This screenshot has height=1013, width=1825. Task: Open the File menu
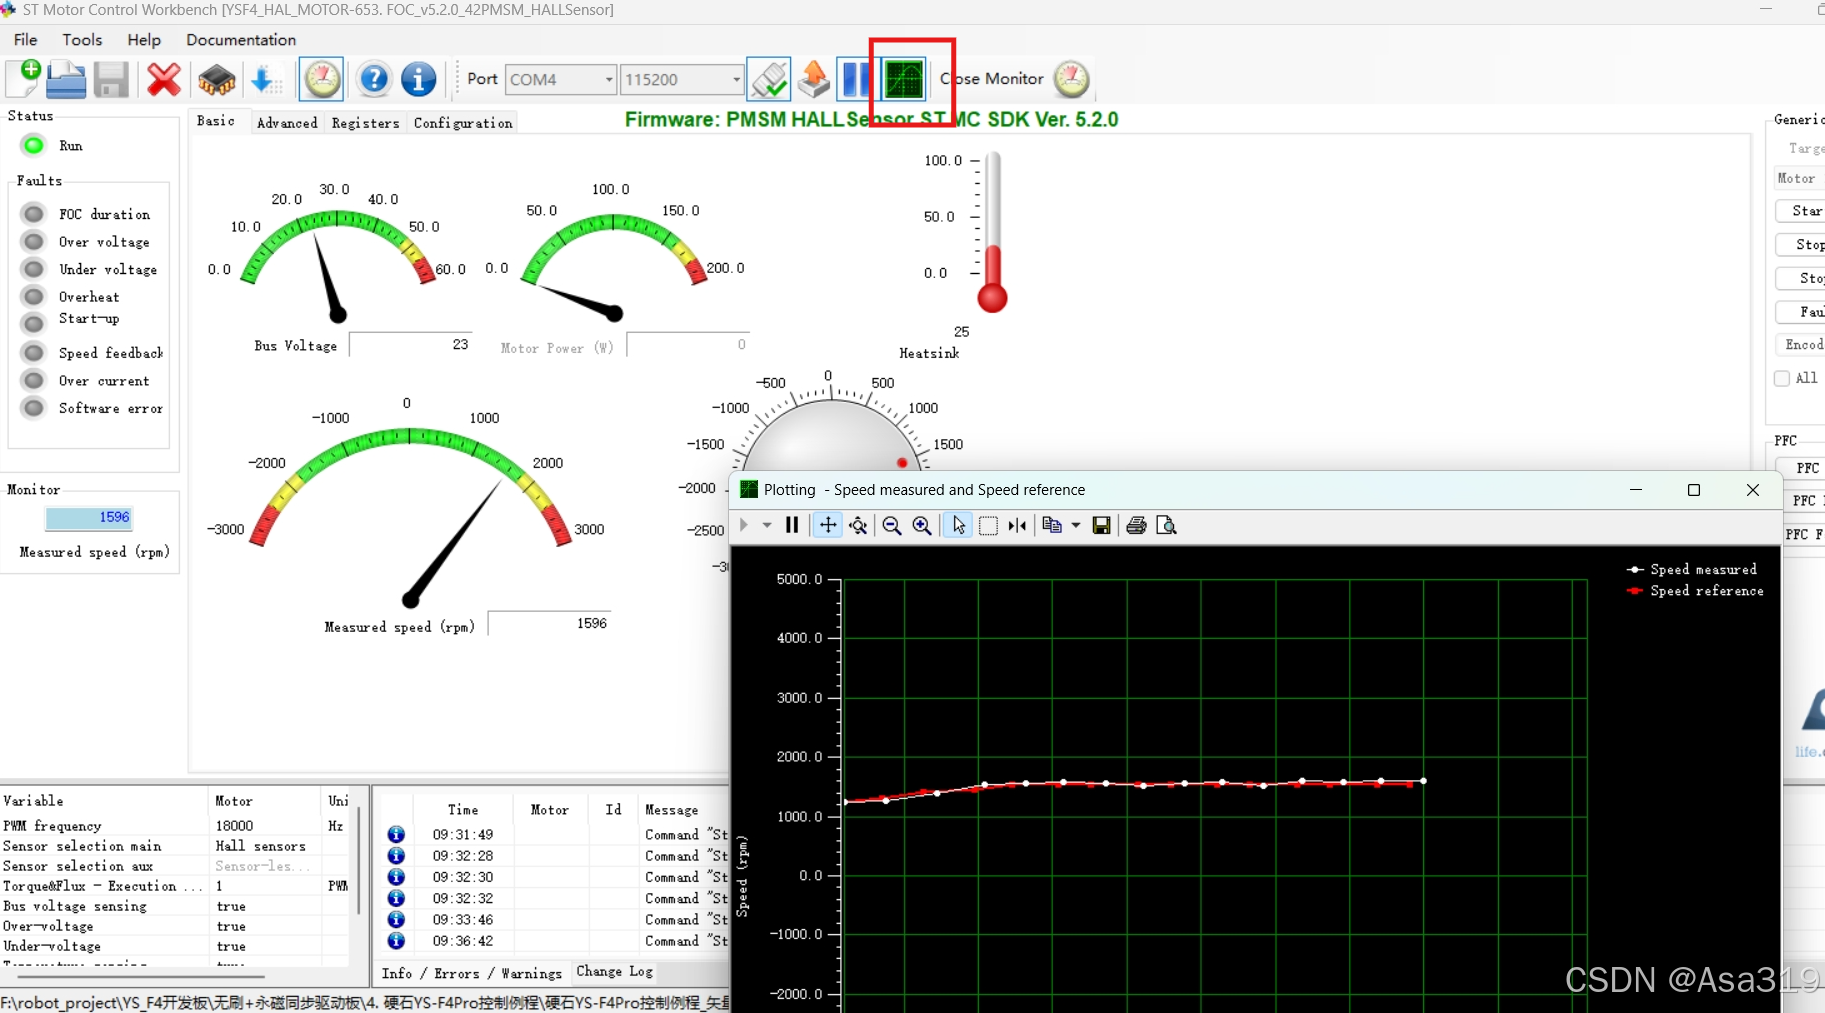point(26,40)
